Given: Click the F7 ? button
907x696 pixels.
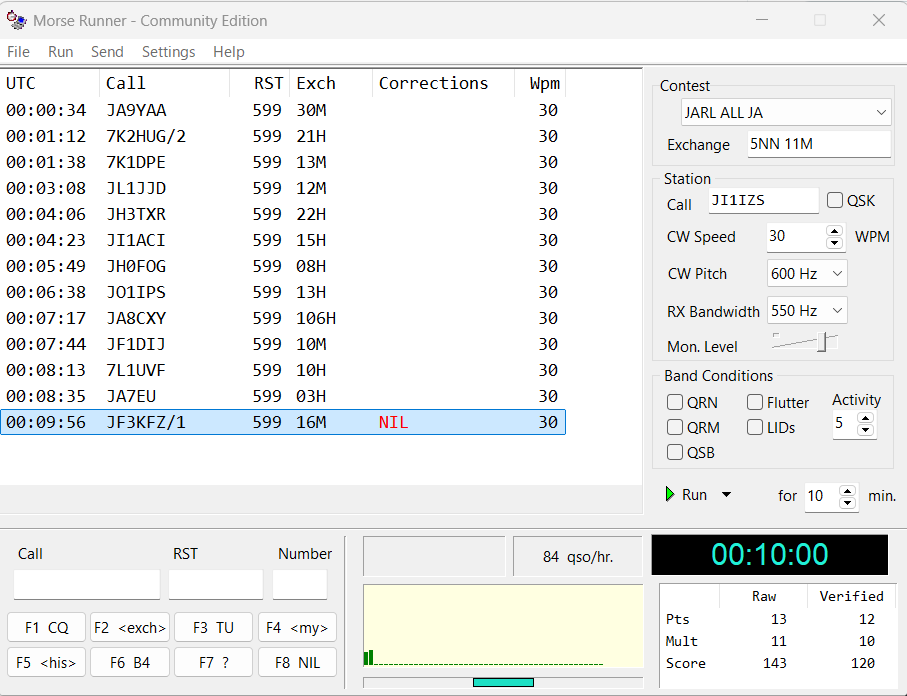Looking at the screenshot, I should coord(213,662).
